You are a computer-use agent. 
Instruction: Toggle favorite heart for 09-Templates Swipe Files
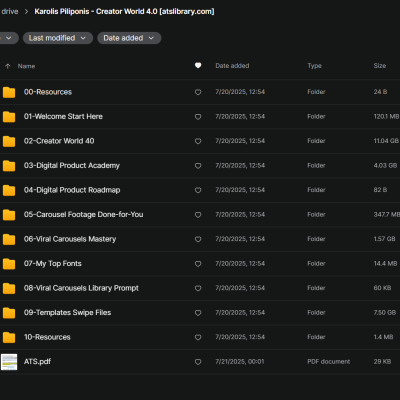click(x=198, y=313)
